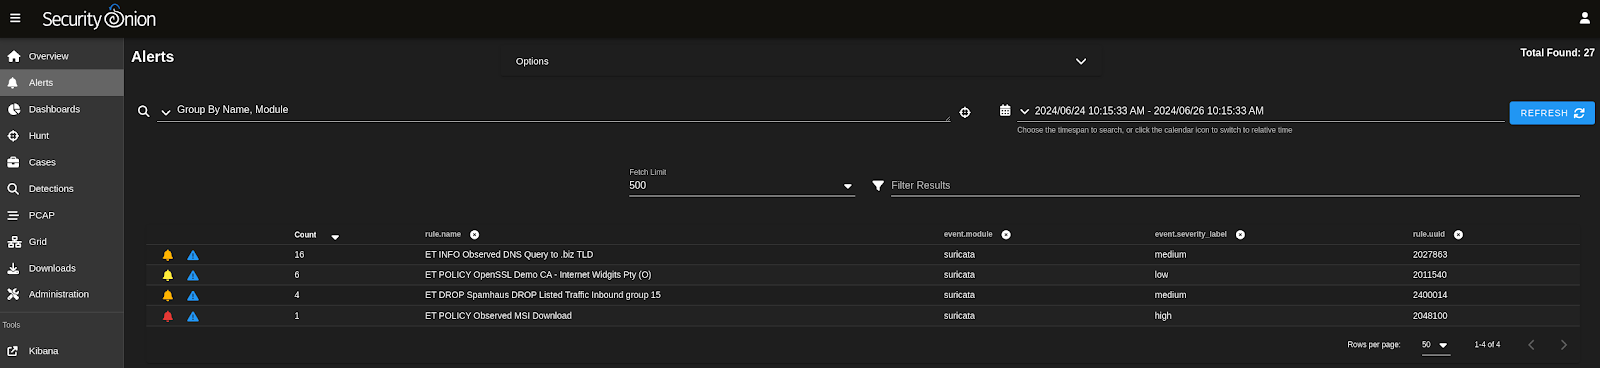Open the hamburger navigation menu
Image resolution: width=1600 pixels, height=368 pixels.
(15, 18)
